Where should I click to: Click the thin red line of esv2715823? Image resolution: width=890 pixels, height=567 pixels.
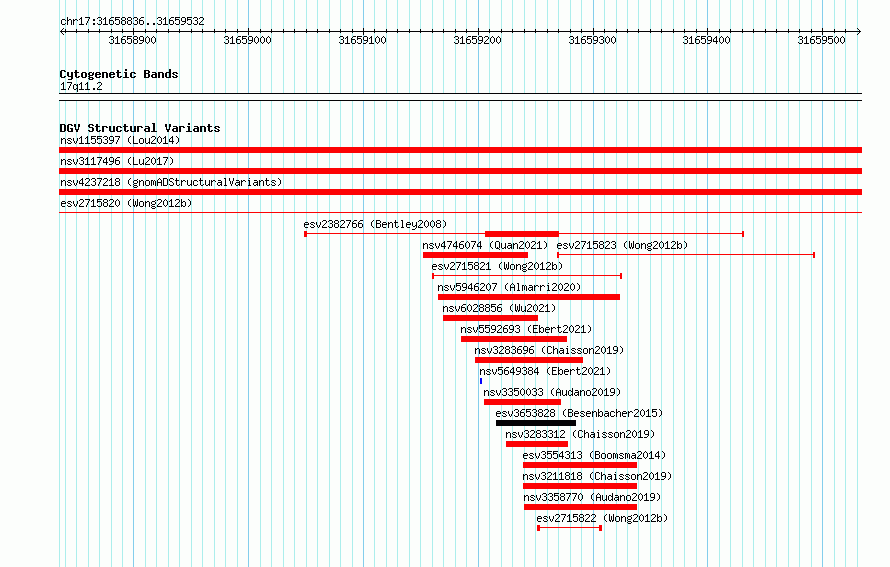(686, 255)
